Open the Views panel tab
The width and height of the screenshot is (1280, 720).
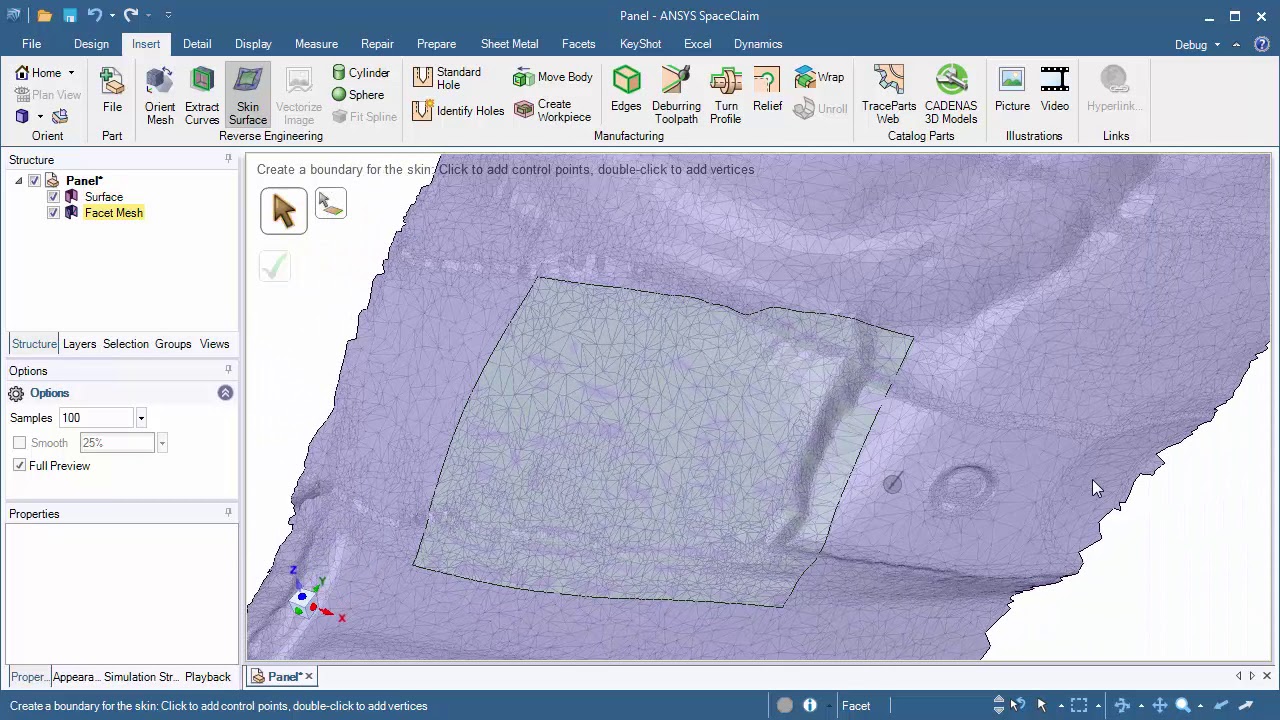pyautogui.click(x=214, y=344)
